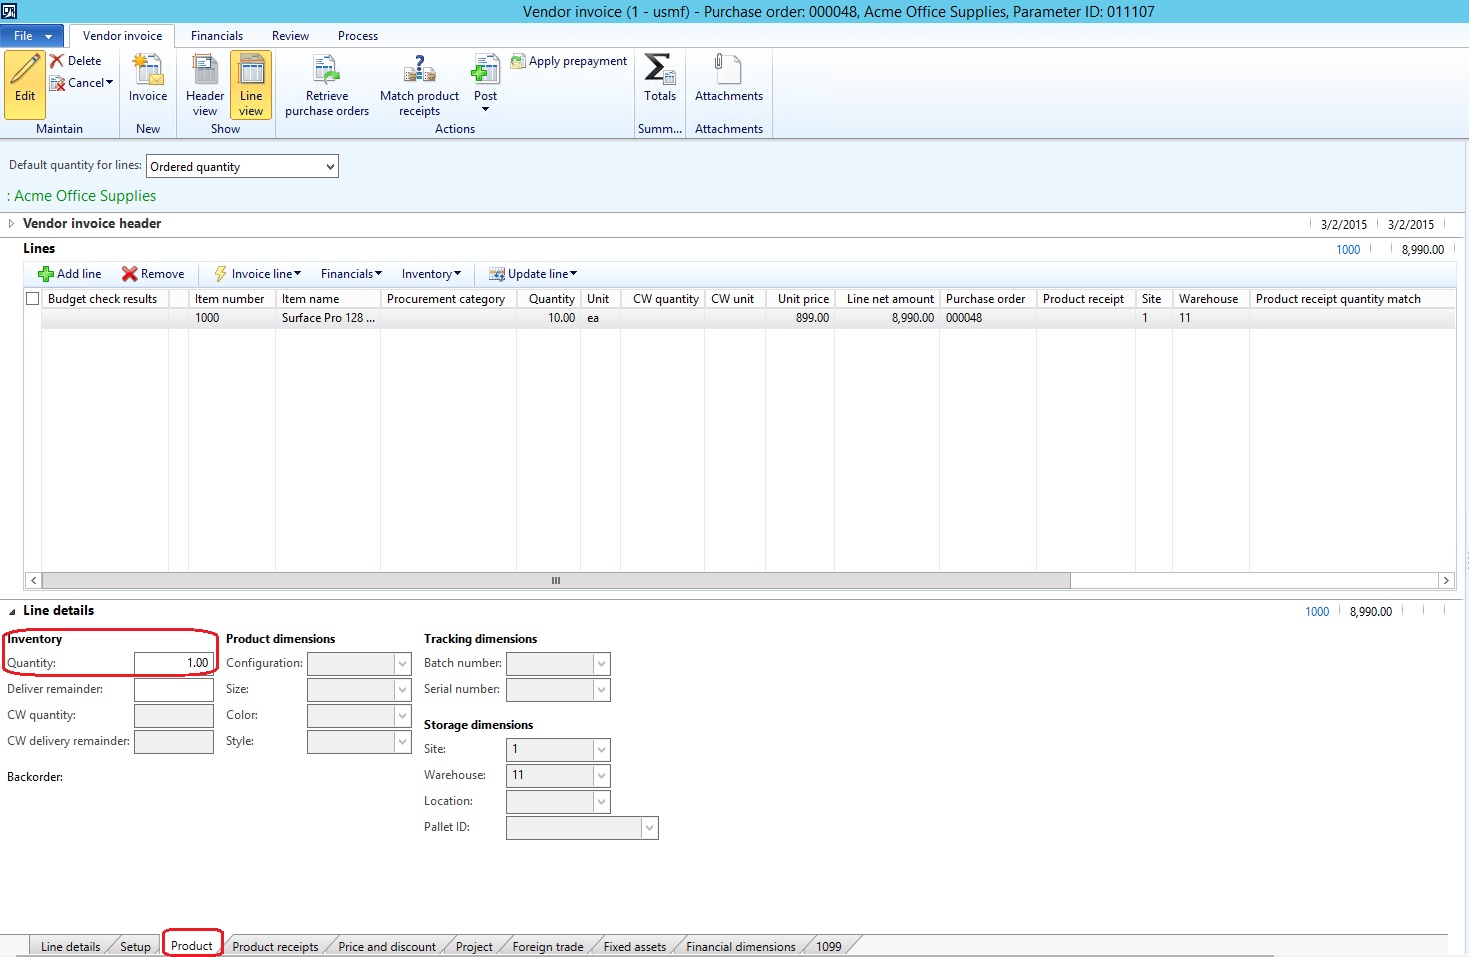The height and width of the screenshot is (957, 1469).
Task: Open Retrieve purchase orders
Action: [326, 84]
